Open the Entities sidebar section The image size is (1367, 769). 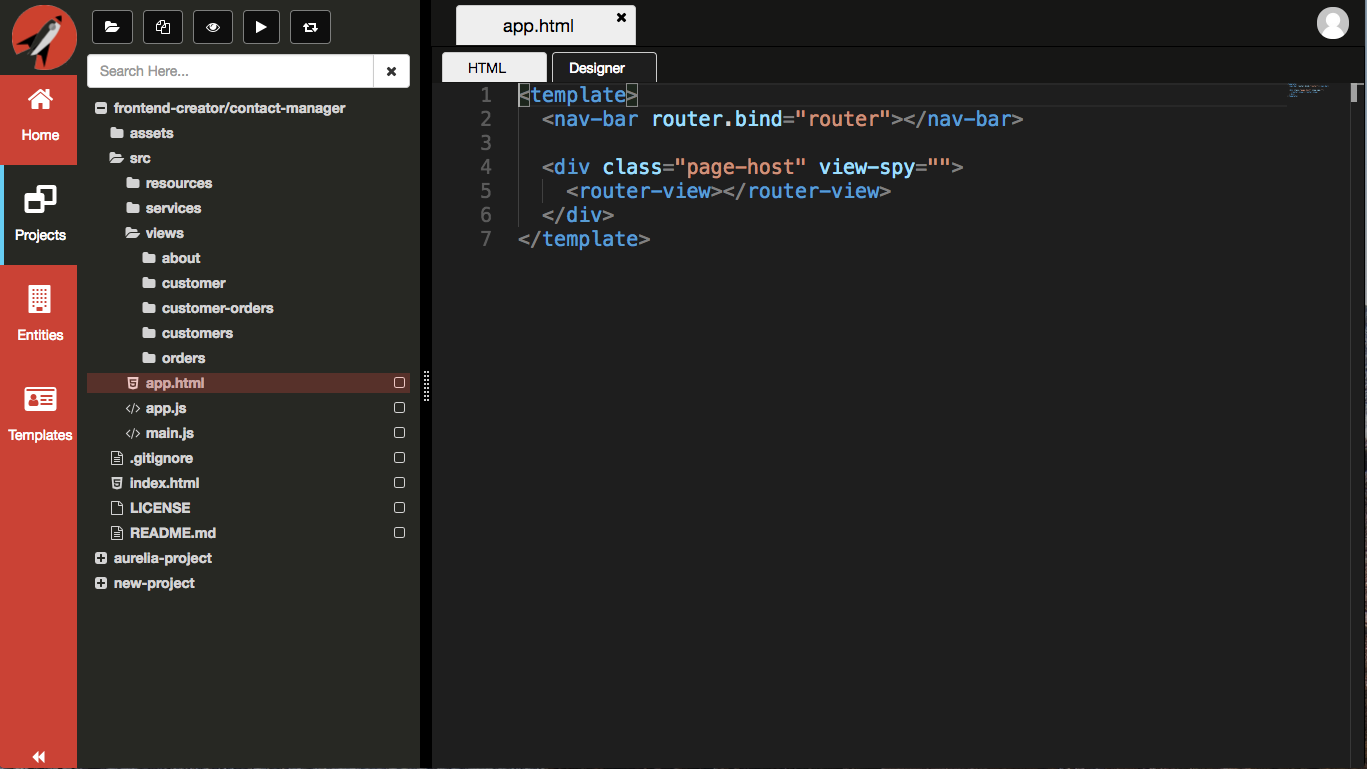point(39,314)
